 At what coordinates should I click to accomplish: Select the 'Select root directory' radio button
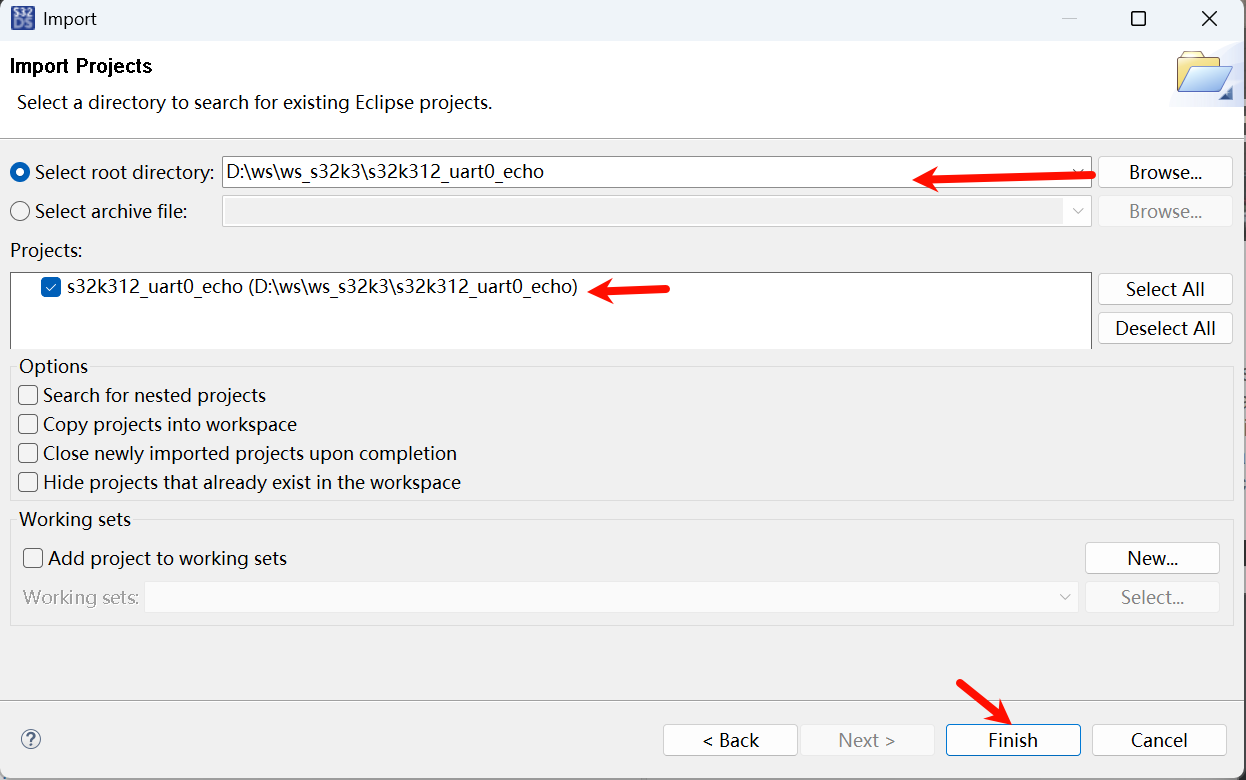[x=20, y=172]
